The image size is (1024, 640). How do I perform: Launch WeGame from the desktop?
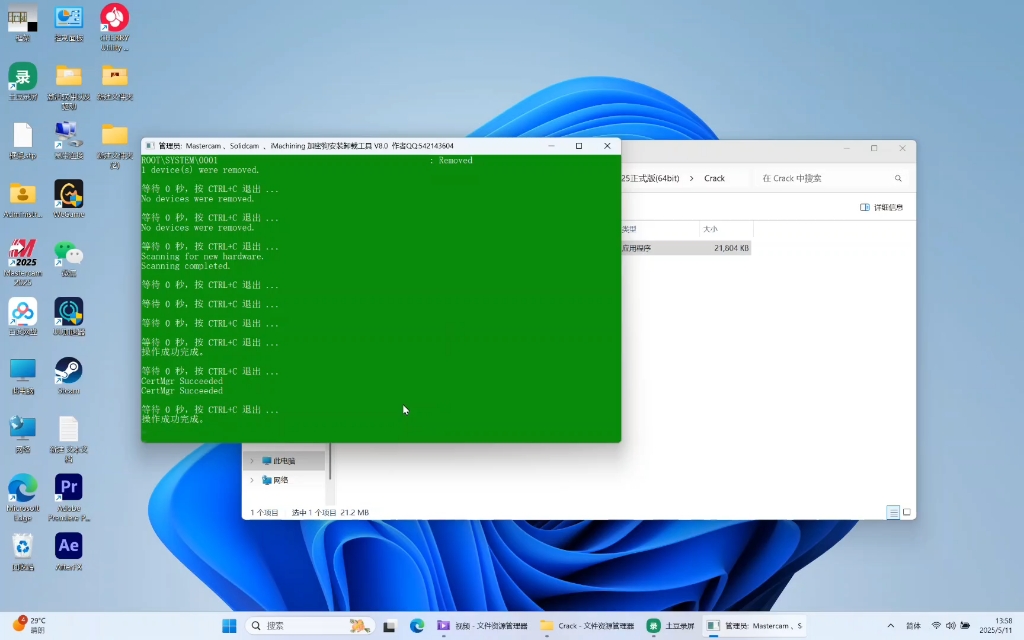coord(69,199)
